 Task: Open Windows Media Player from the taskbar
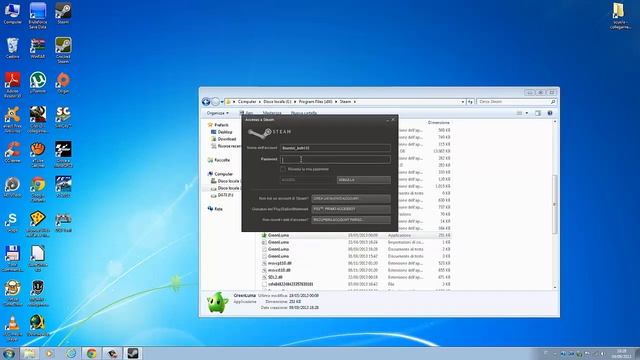pyautogui.click(x=50, y=353)
